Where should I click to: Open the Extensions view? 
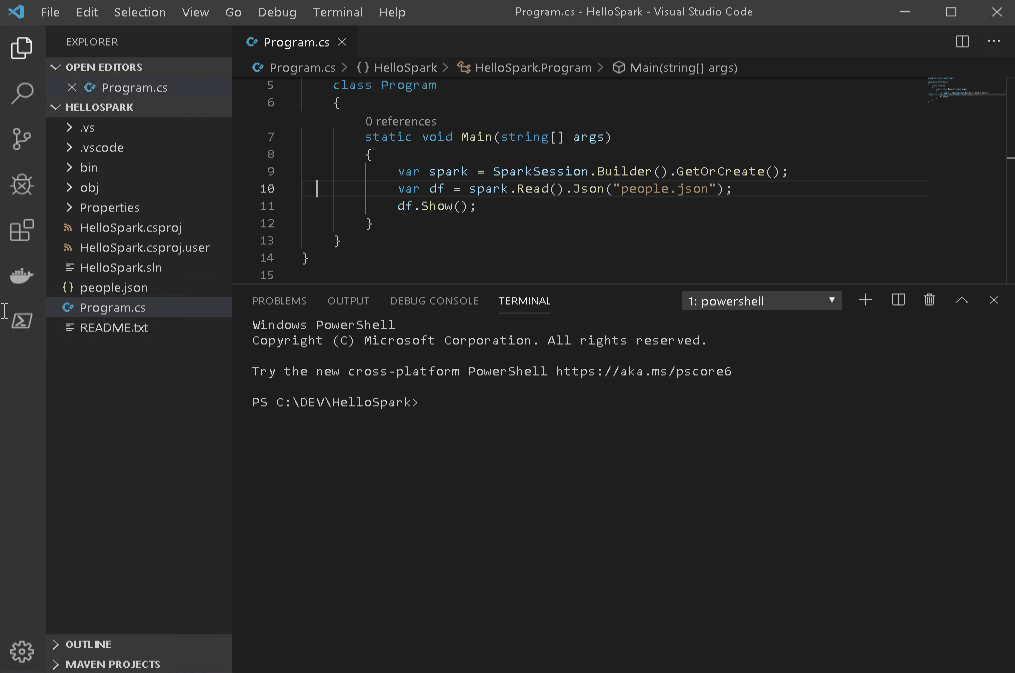pos(22,230)
